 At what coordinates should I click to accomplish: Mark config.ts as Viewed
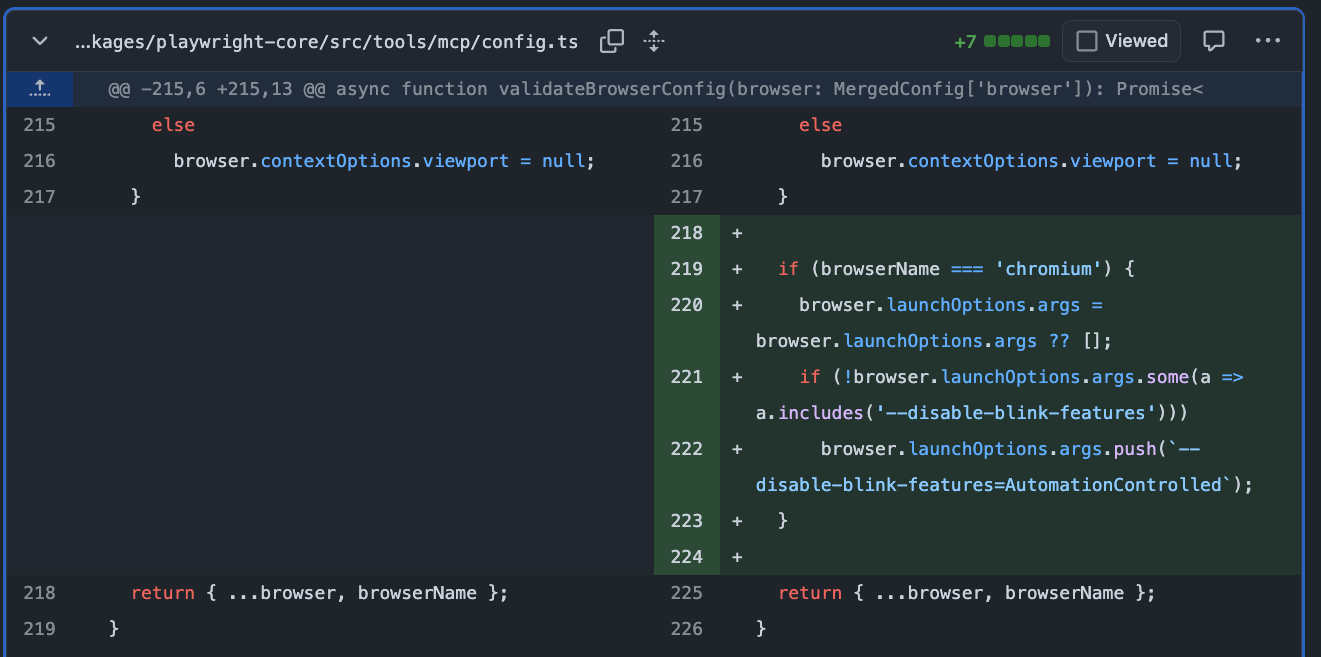[x=1121, y=41]
